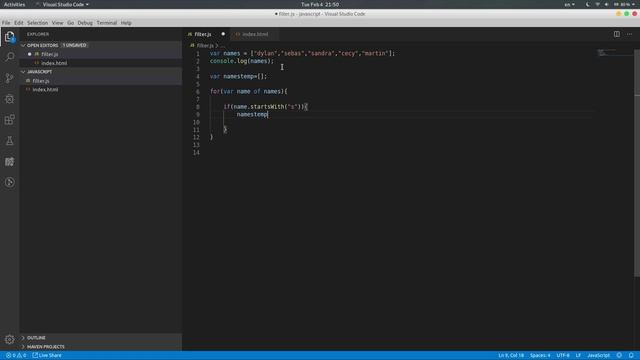Open the Extensions view
This screenshot has height=360, width=640.
9,120
